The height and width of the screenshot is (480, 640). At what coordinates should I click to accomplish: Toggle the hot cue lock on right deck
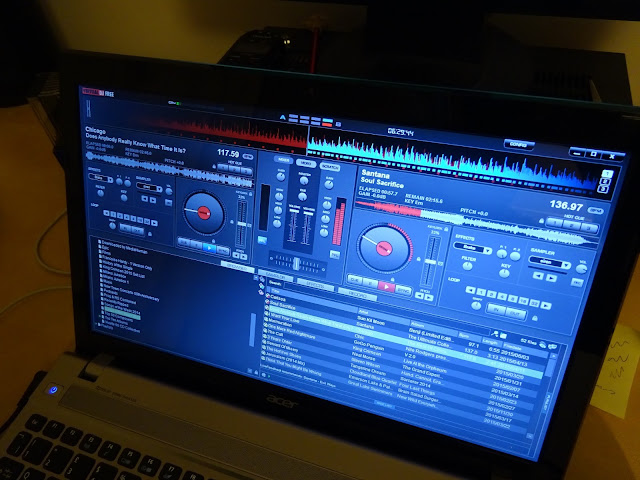tap(541, 221)
